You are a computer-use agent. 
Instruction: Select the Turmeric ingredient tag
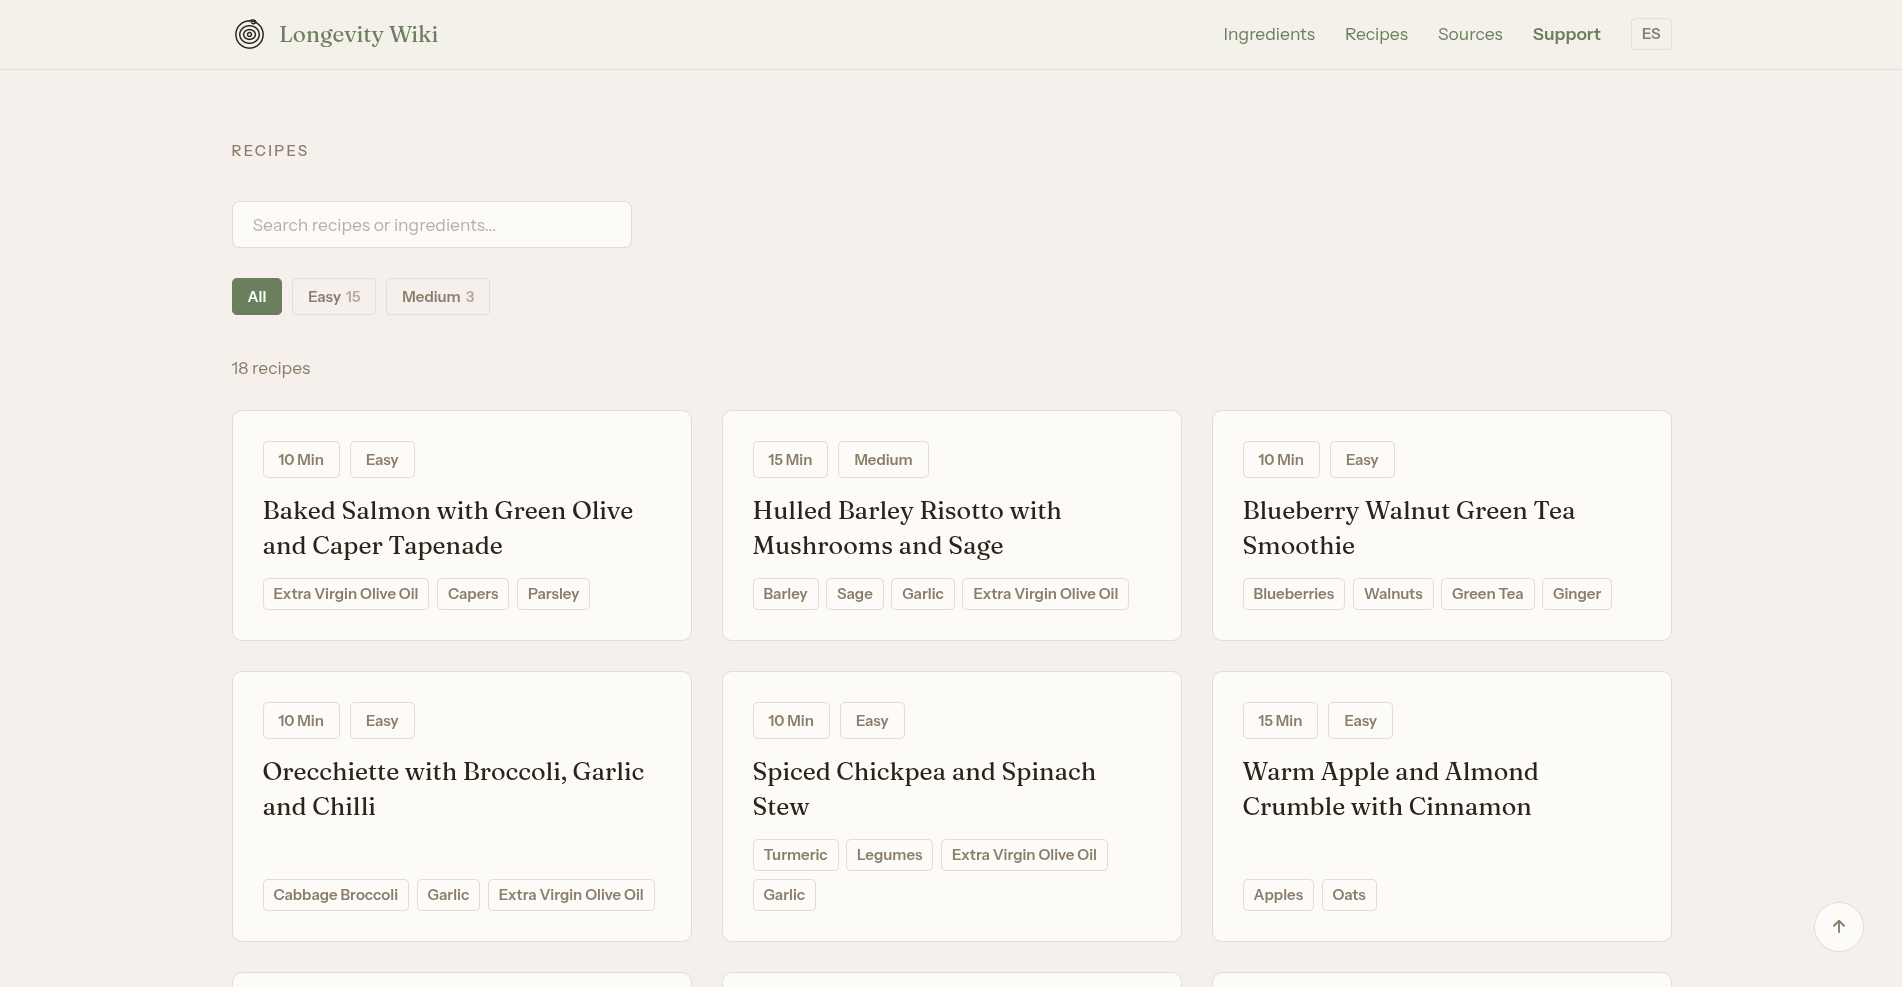click(x=794, y=855)
